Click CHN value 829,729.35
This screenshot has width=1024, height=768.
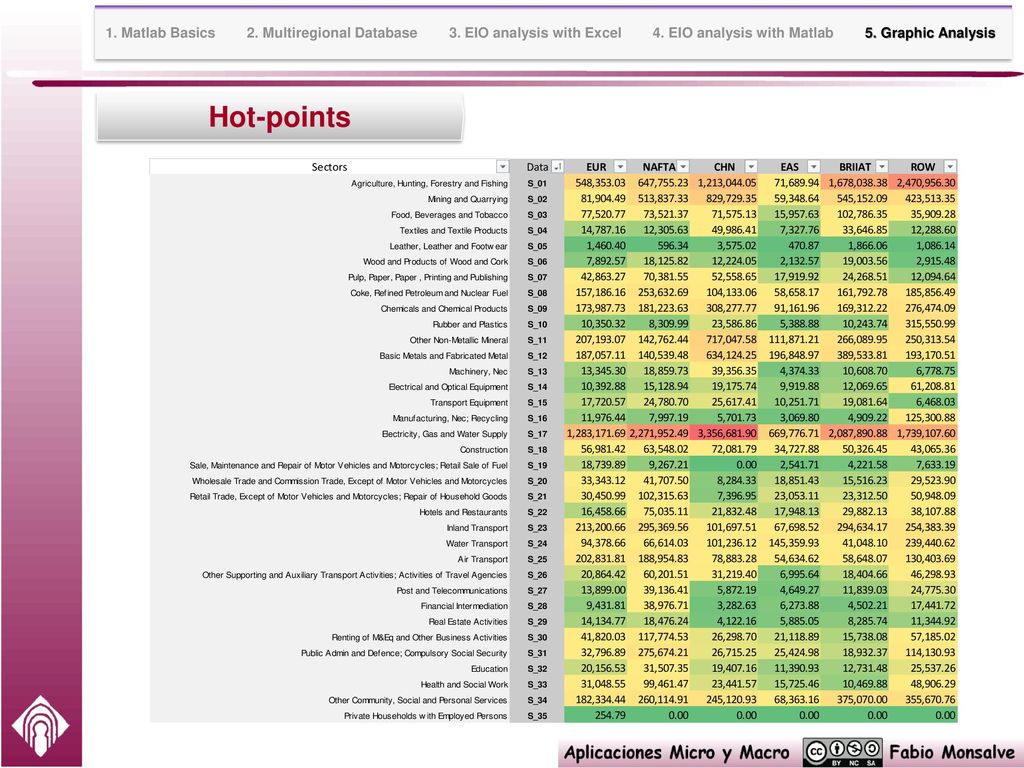731,199
